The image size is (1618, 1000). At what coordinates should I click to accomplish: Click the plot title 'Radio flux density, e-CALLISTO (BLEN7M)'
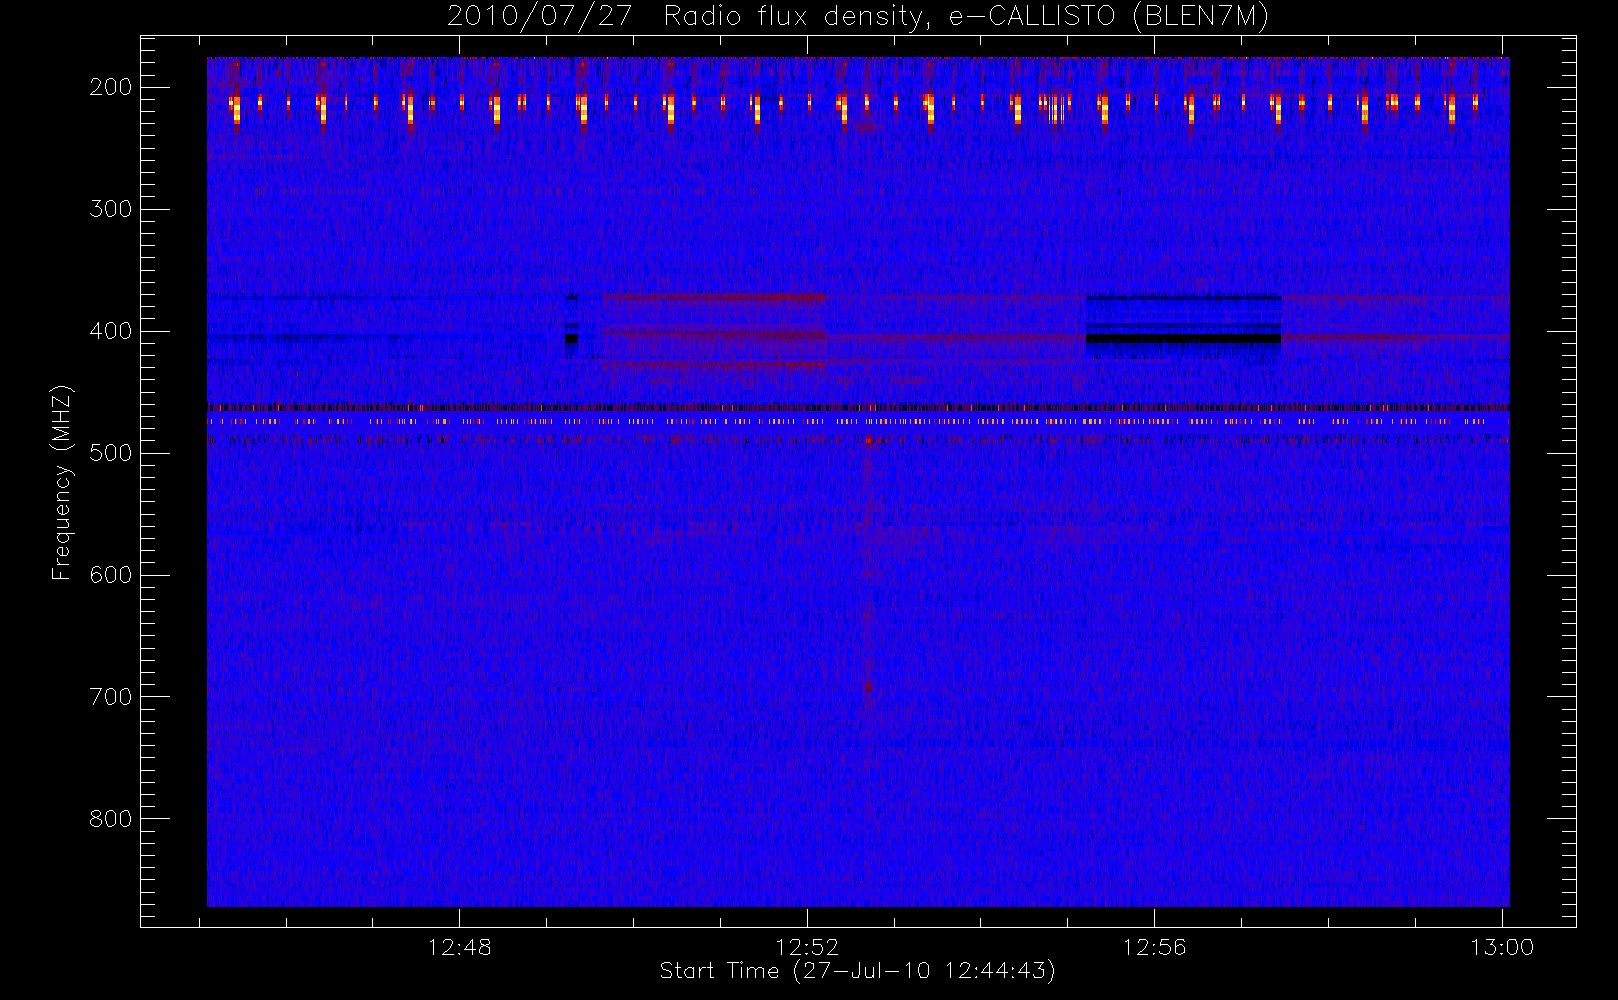966,17
